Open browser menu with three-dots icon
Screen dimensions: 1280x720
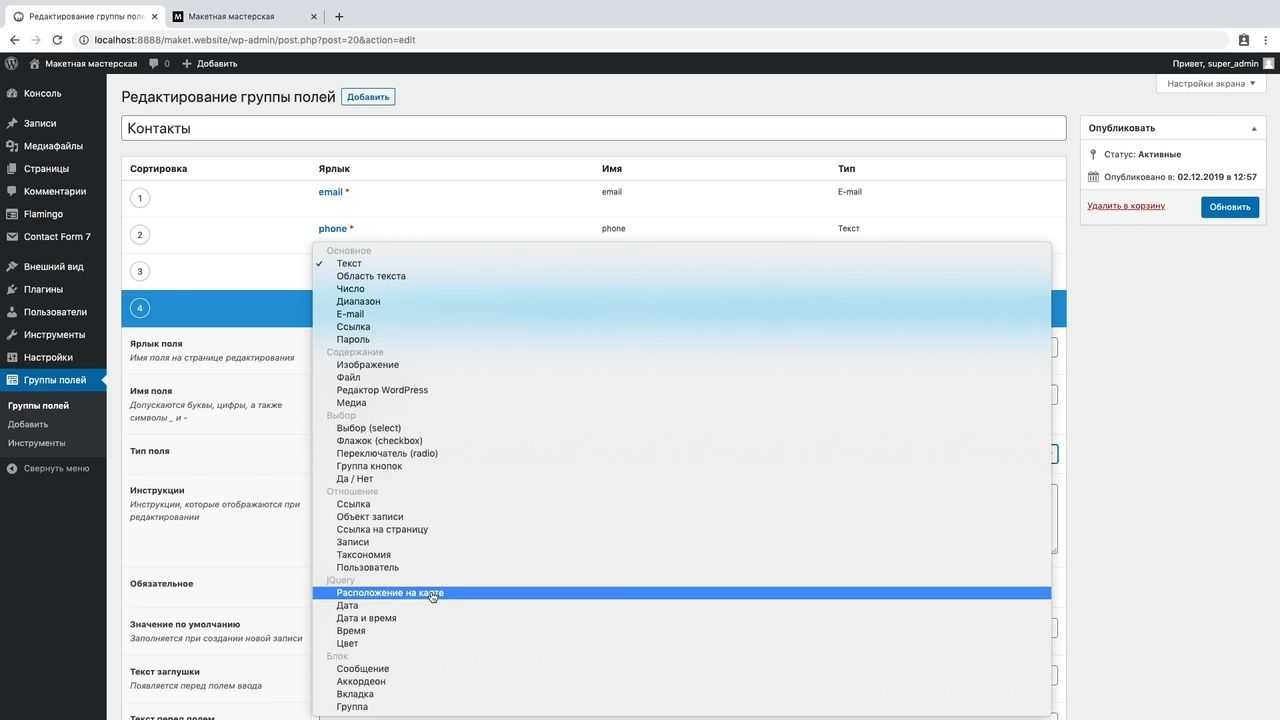tap(1266, 40)
